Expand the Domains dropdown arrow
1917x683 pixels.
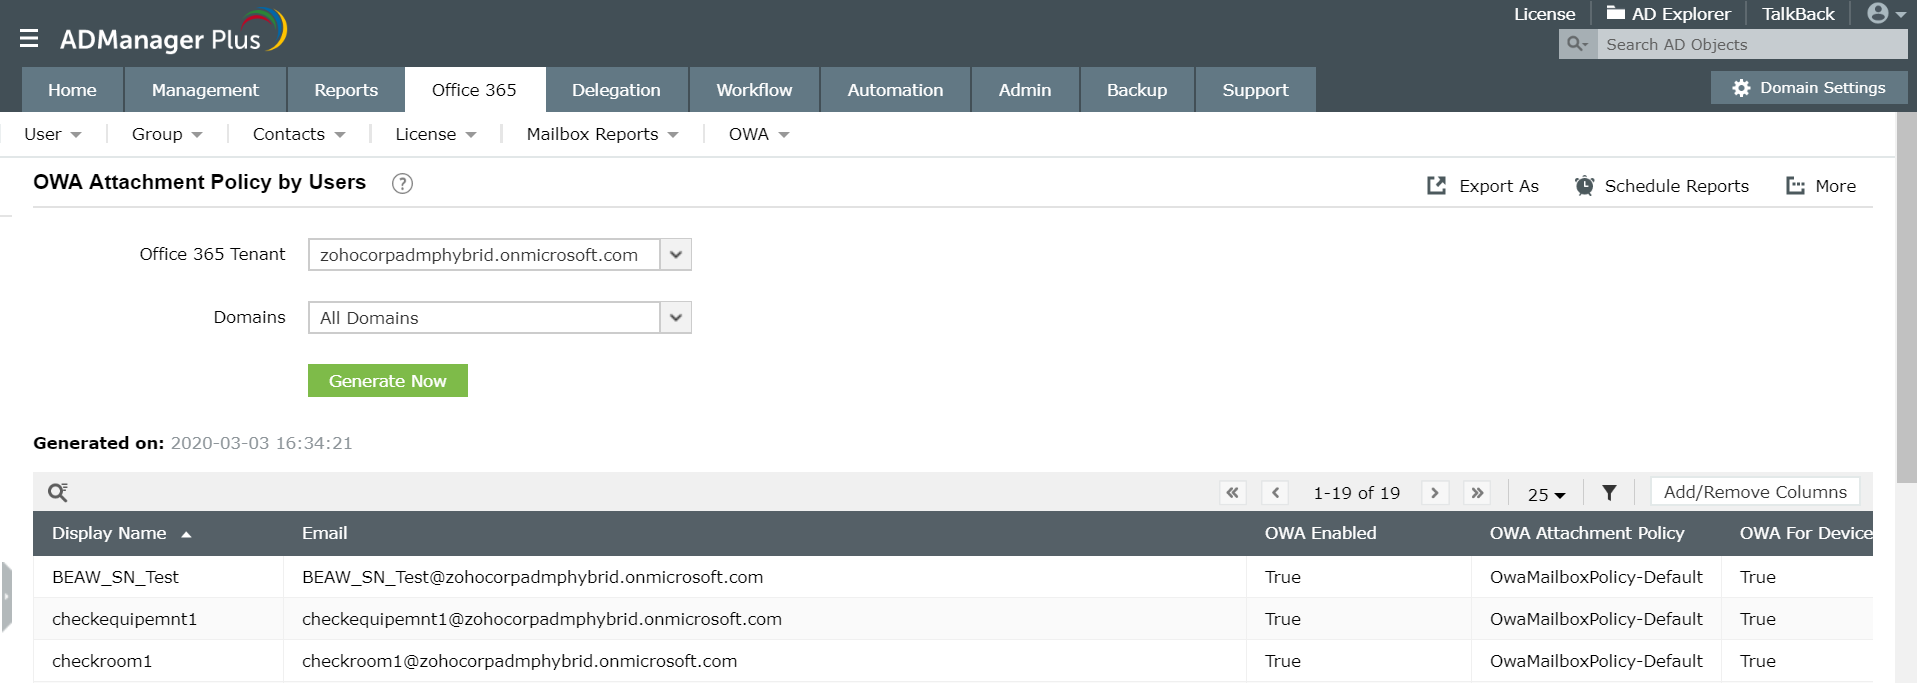tap(676, 318)
